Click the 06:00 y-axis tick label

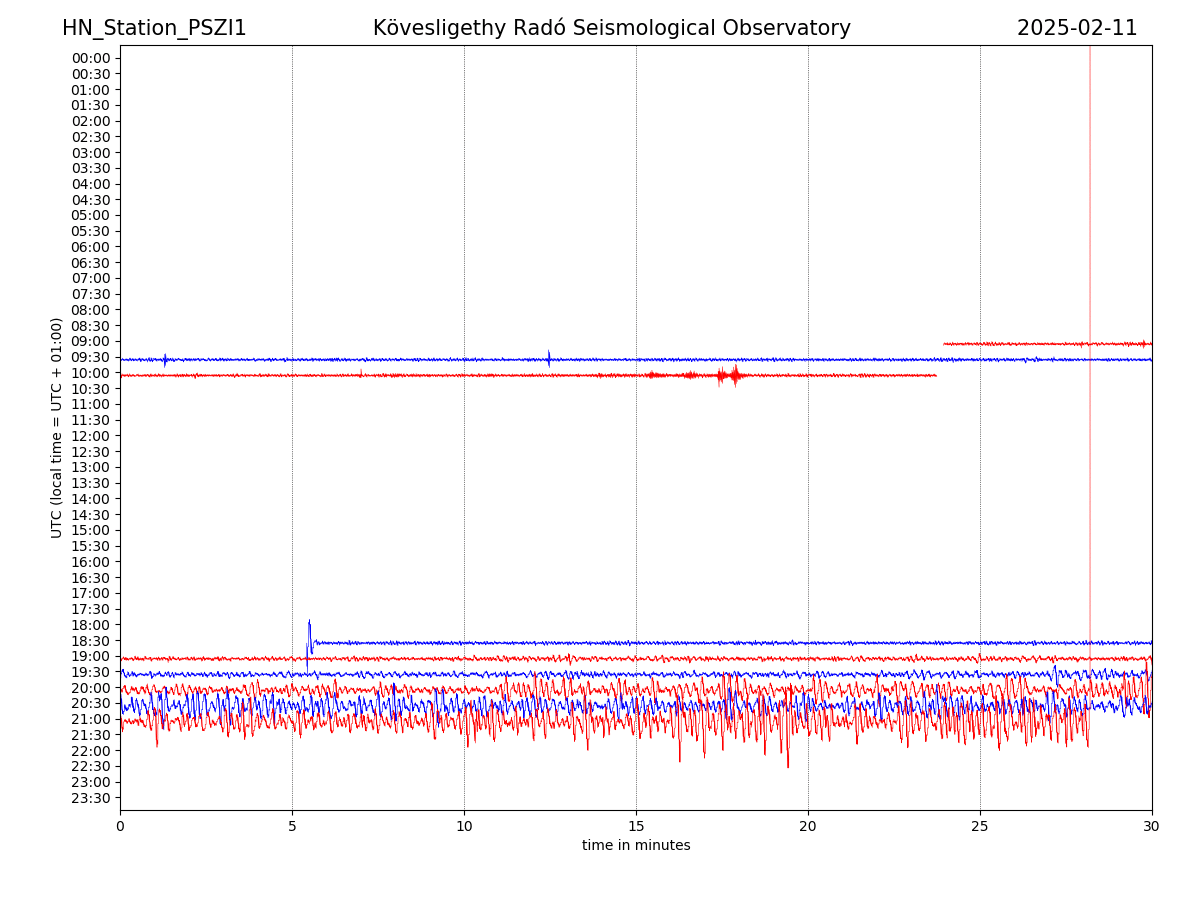click(x=91, y=247)
